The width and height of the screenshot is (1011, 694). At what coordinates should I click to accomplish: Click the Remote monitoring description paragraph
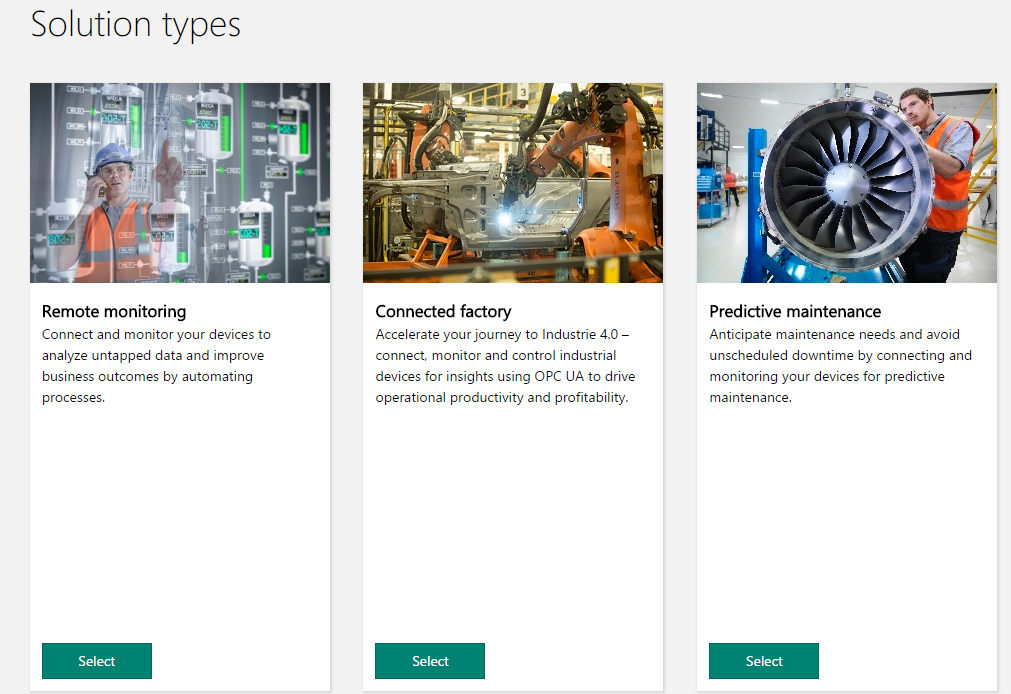(x=156, y=366)
